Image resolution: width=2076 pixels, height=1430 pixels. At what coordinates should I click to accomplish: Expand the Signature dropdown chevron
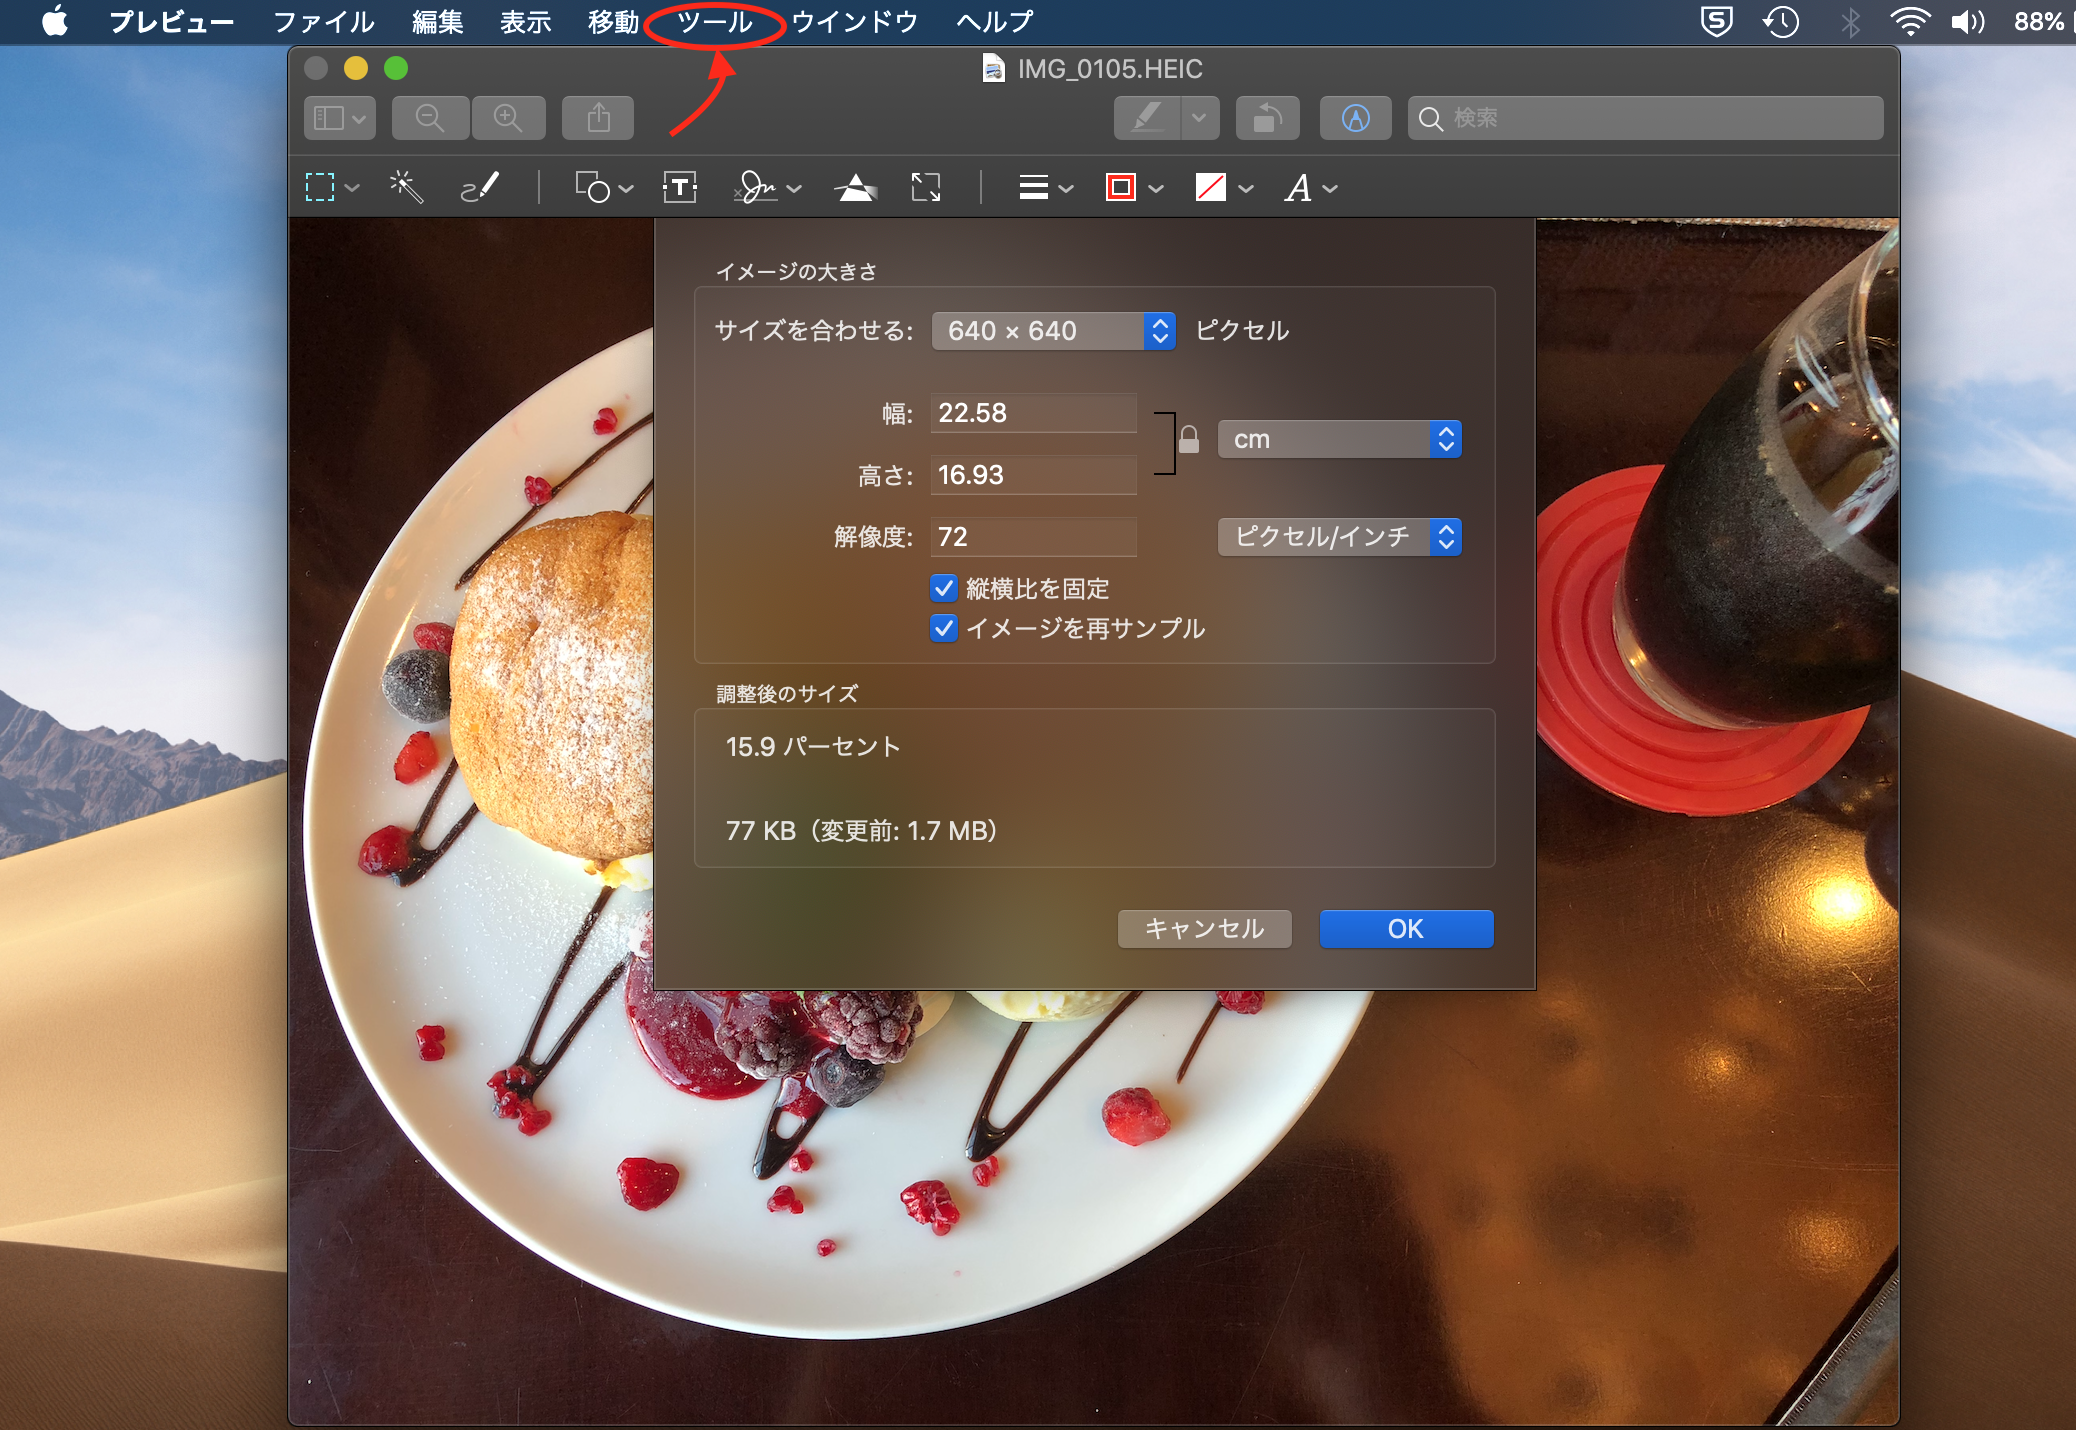[794, 188]
